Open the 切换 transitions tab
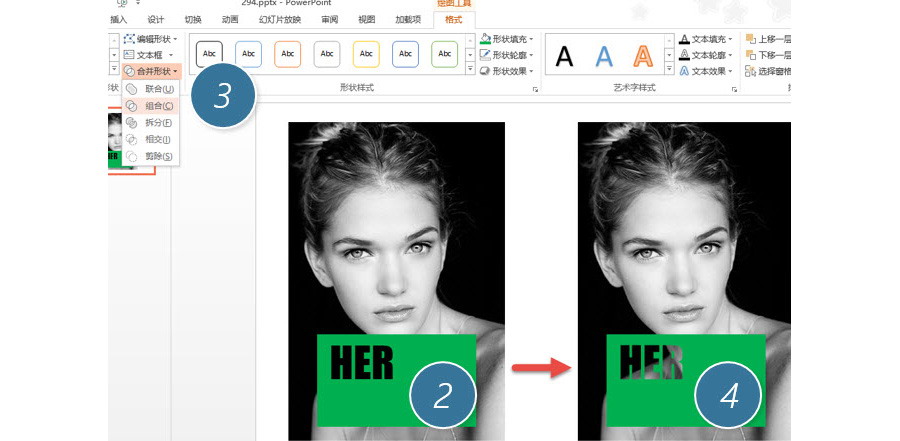Viewport: 900px width, 441px height. click(x=193, y=20)
